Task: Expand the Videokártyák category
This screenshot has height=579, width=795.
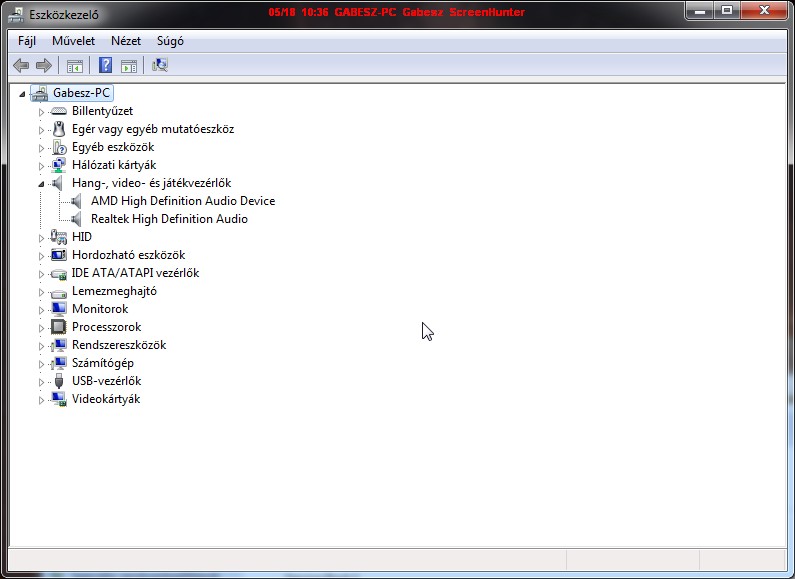Action: pos(41,400)
